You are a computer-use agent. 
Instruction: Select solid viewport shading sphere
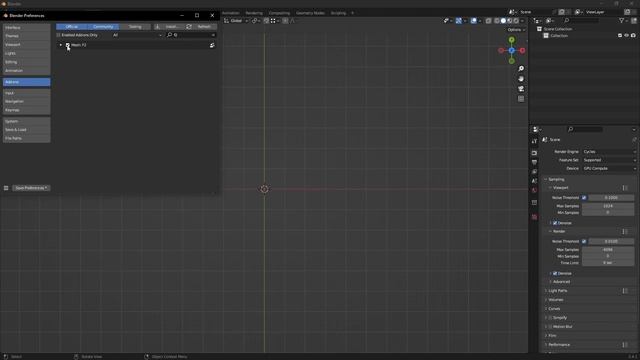(x=503, y=21)
